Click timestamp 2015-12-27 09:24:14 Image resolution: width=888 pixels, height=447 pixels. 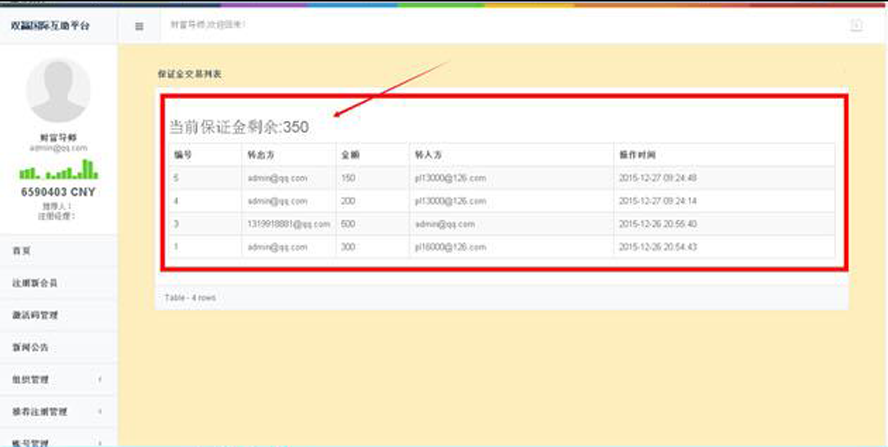point(658,201)
